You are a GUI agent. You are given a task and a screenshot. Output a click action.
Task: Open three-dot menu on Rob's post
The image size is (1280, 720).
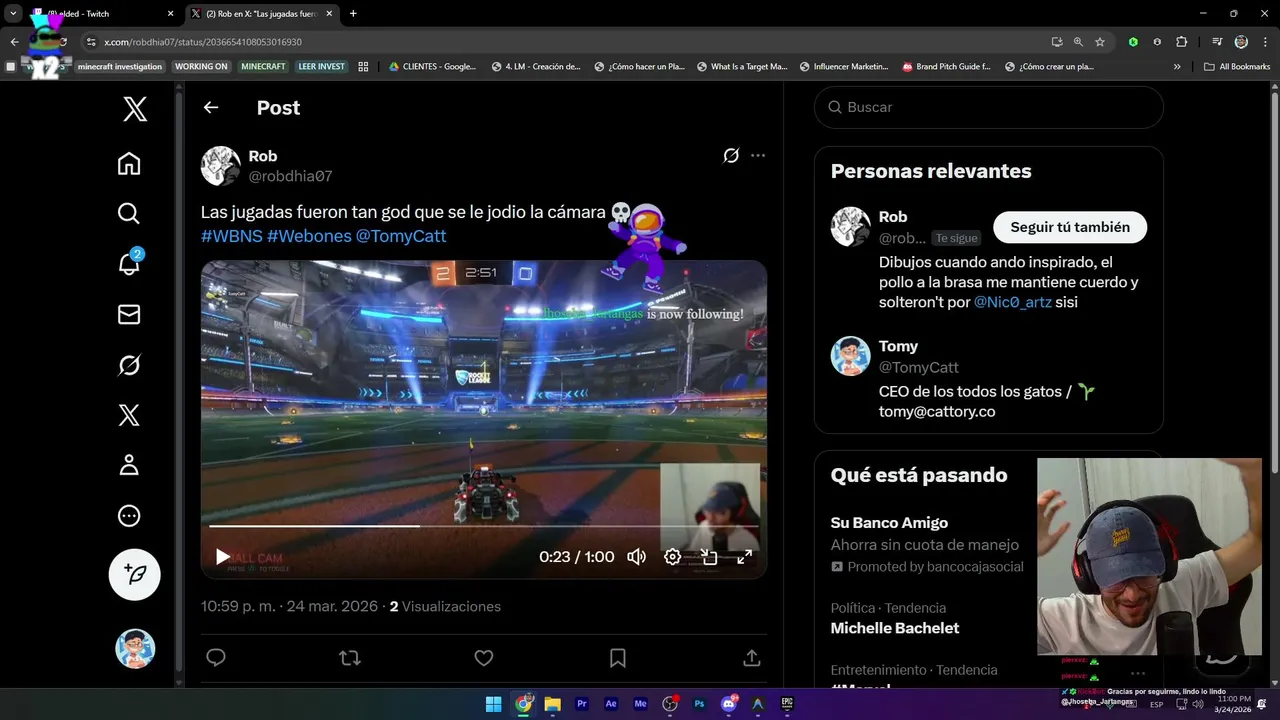(x=758, y=155)
